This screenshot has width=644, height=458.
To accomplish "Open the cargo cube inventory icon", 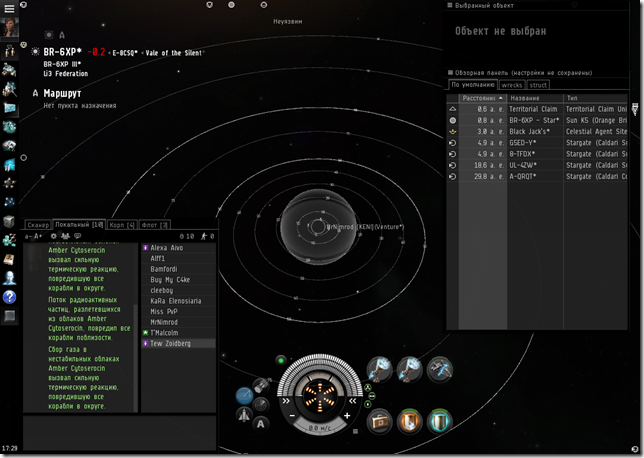I will (x=9, y=221).
